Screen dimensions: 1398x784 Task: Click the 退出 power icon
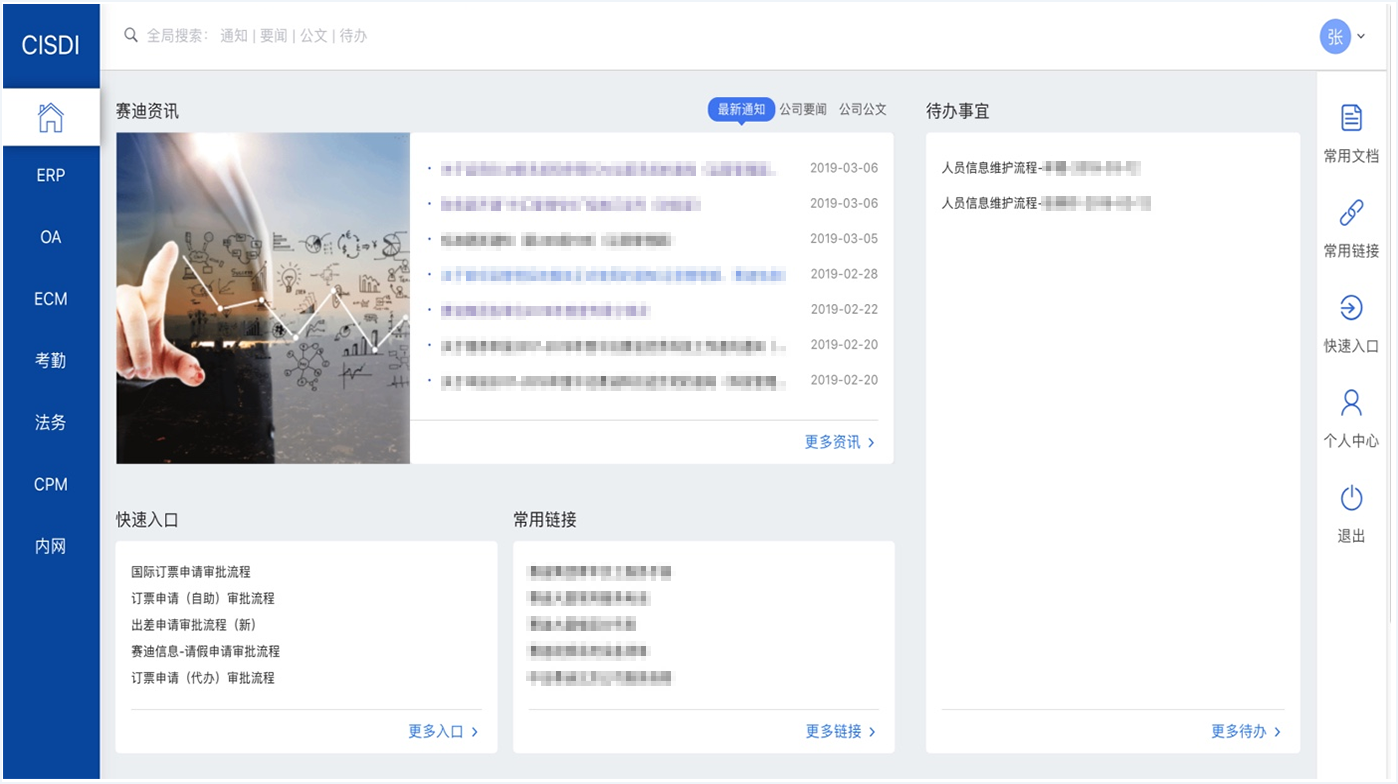(1351, 497)
